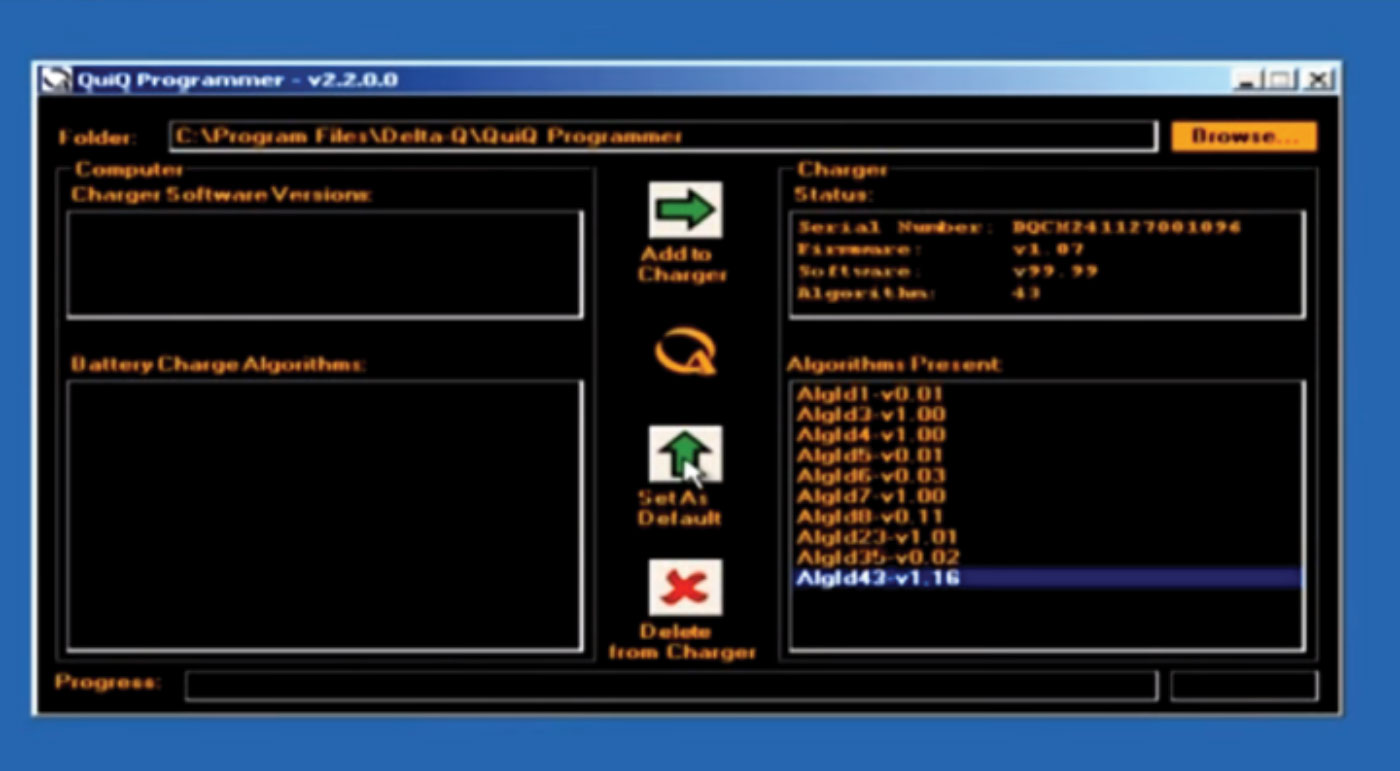
Task: Click the green up-arrow Set As Default icon
Action: coord(685,454)
